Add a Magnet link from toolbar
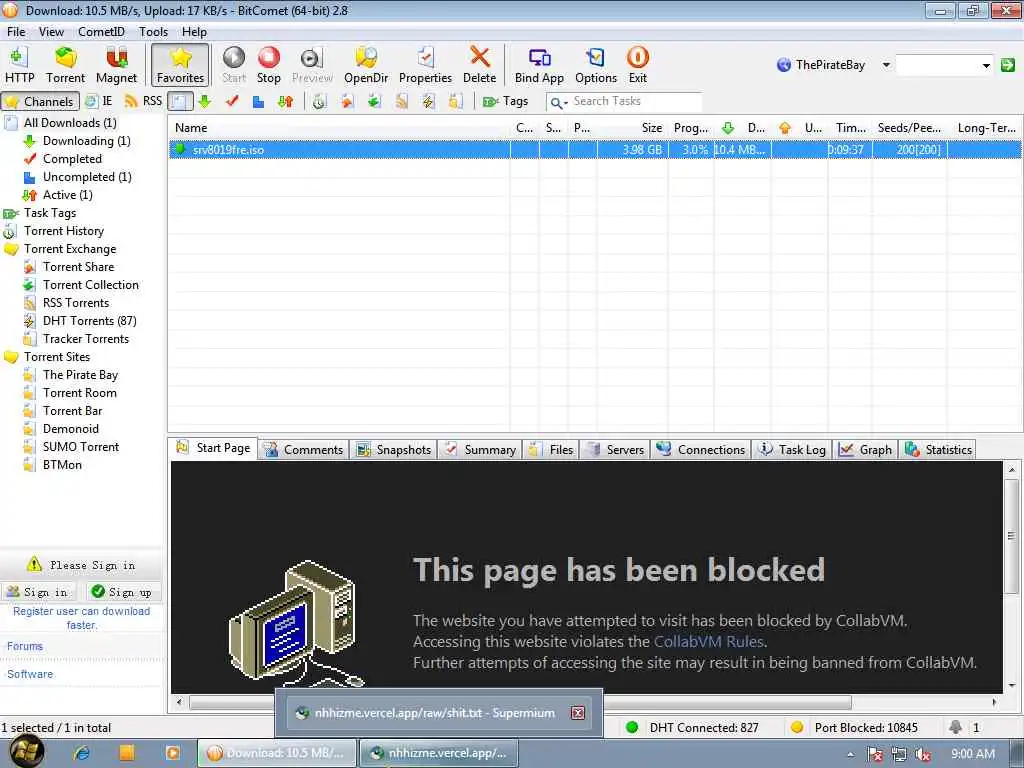 pos(116,65)
